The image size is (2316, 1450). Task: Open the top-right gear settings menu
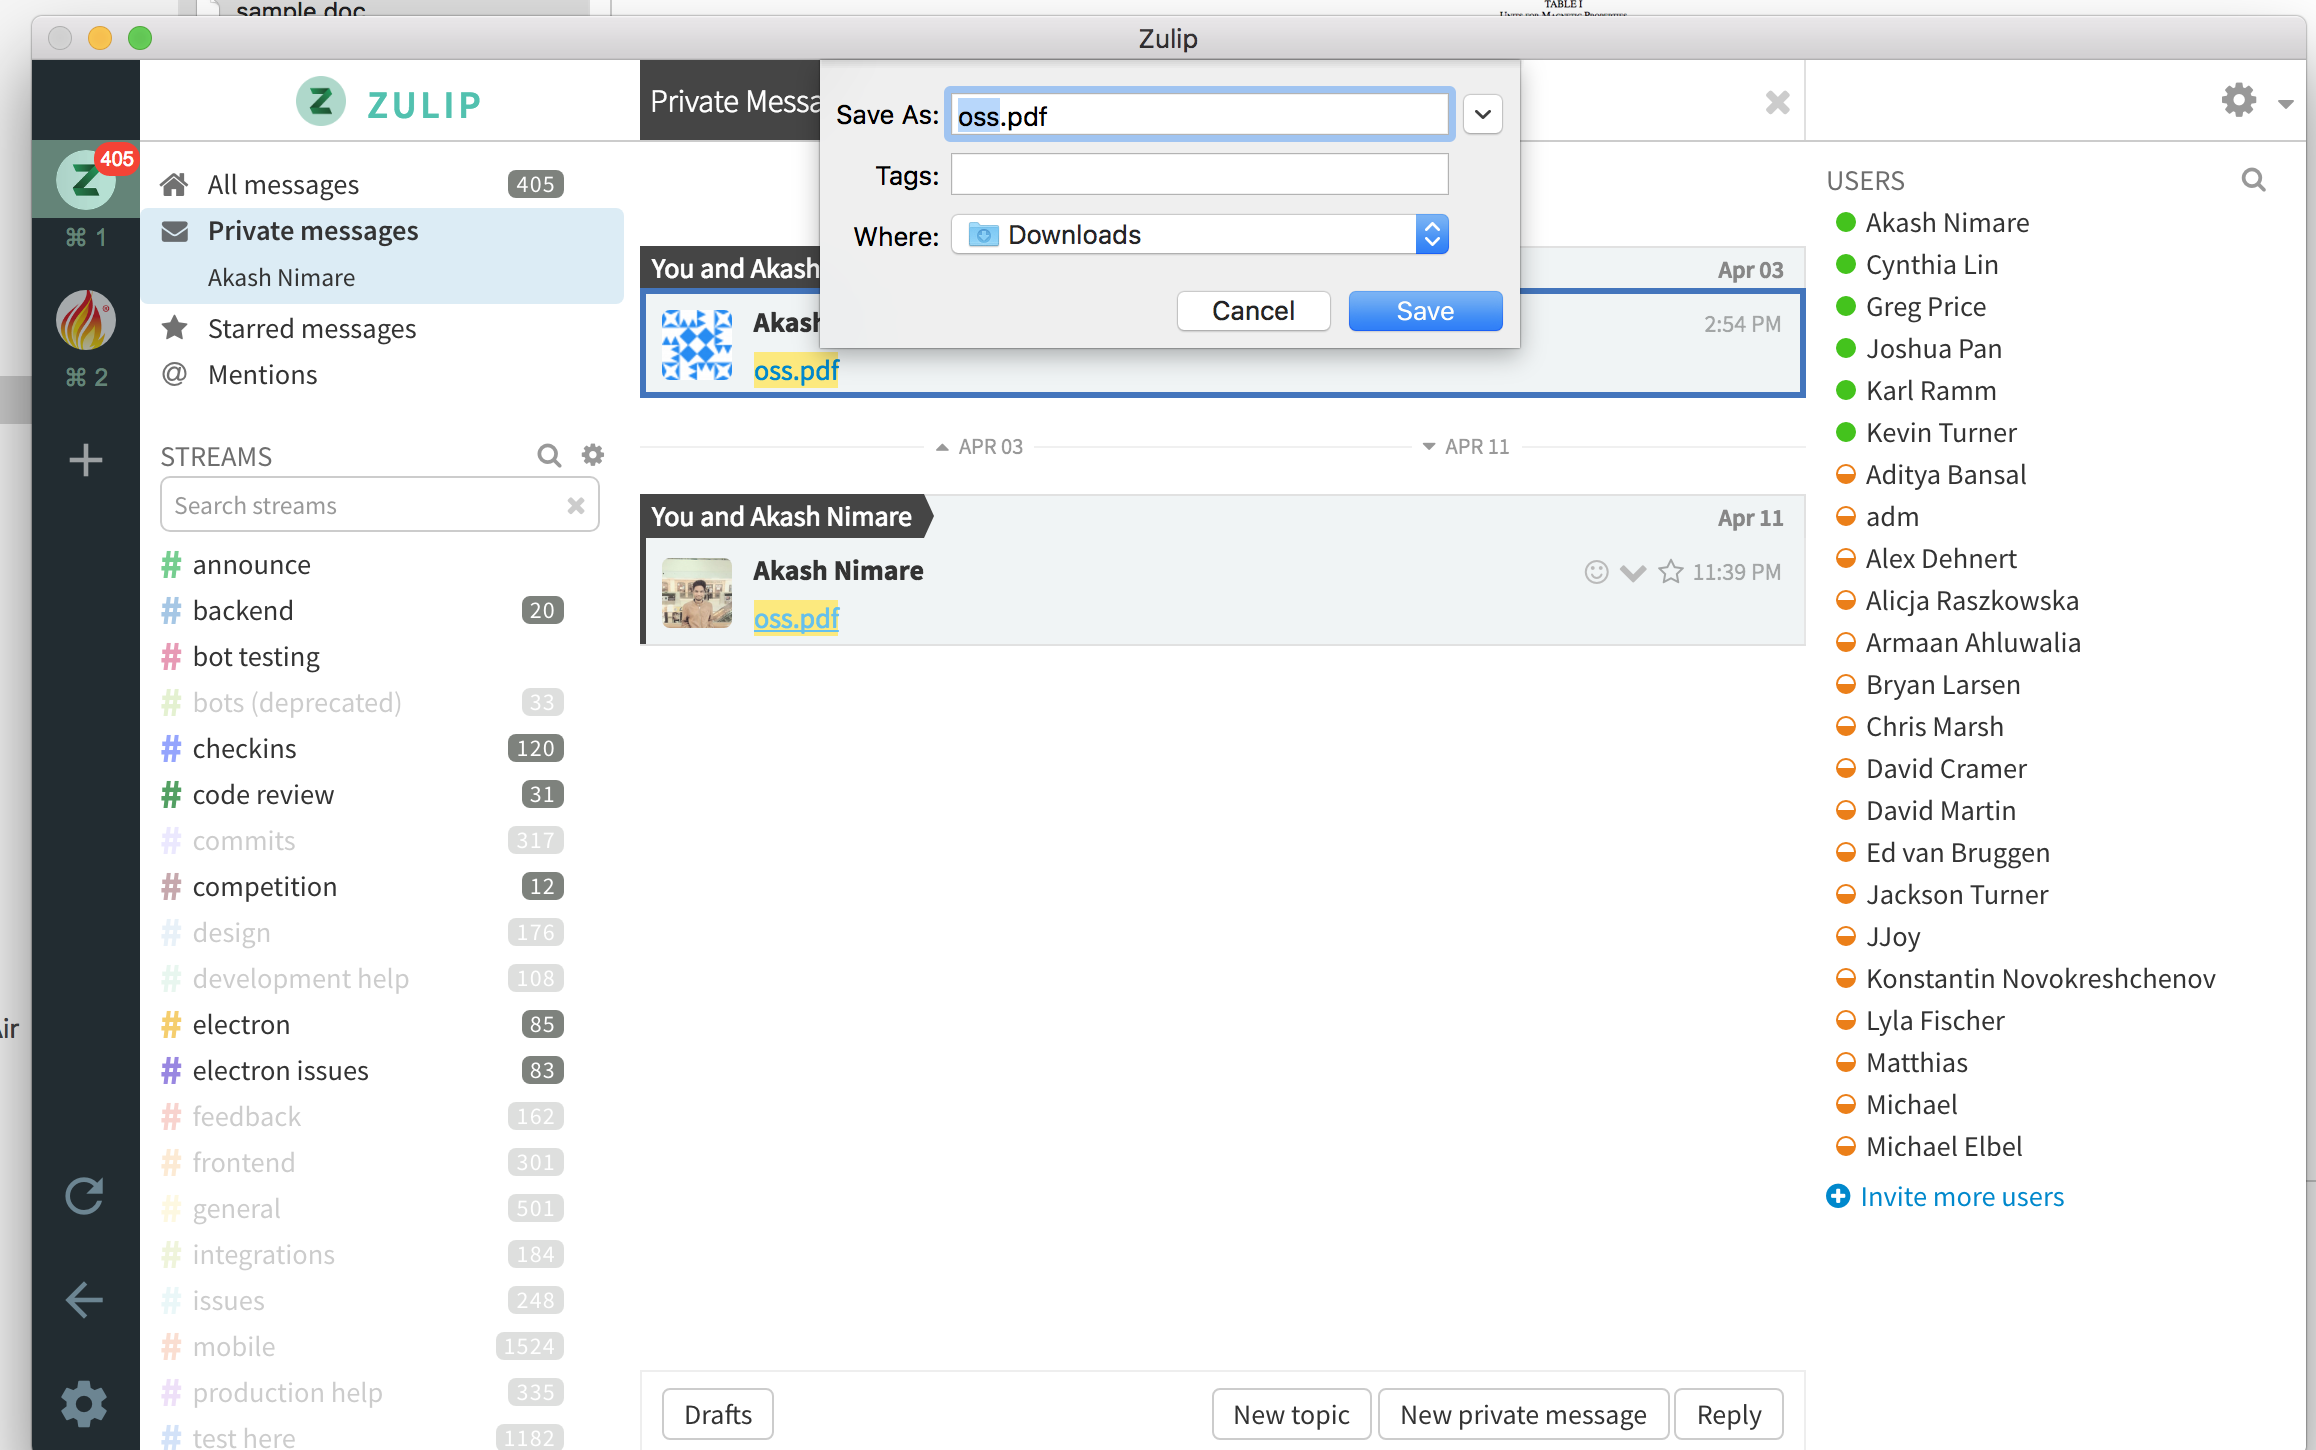(2239, 100)
